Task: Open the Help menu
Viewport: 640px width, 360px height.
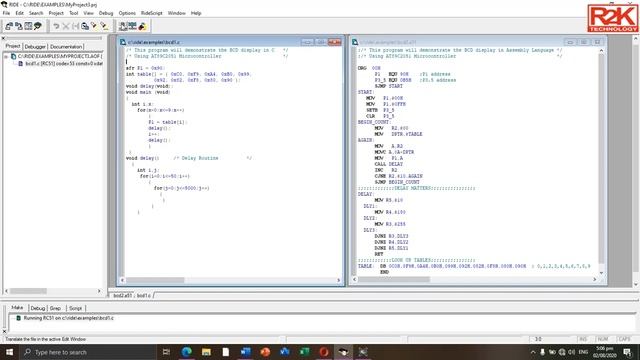Action: click(x=196, y=13)
